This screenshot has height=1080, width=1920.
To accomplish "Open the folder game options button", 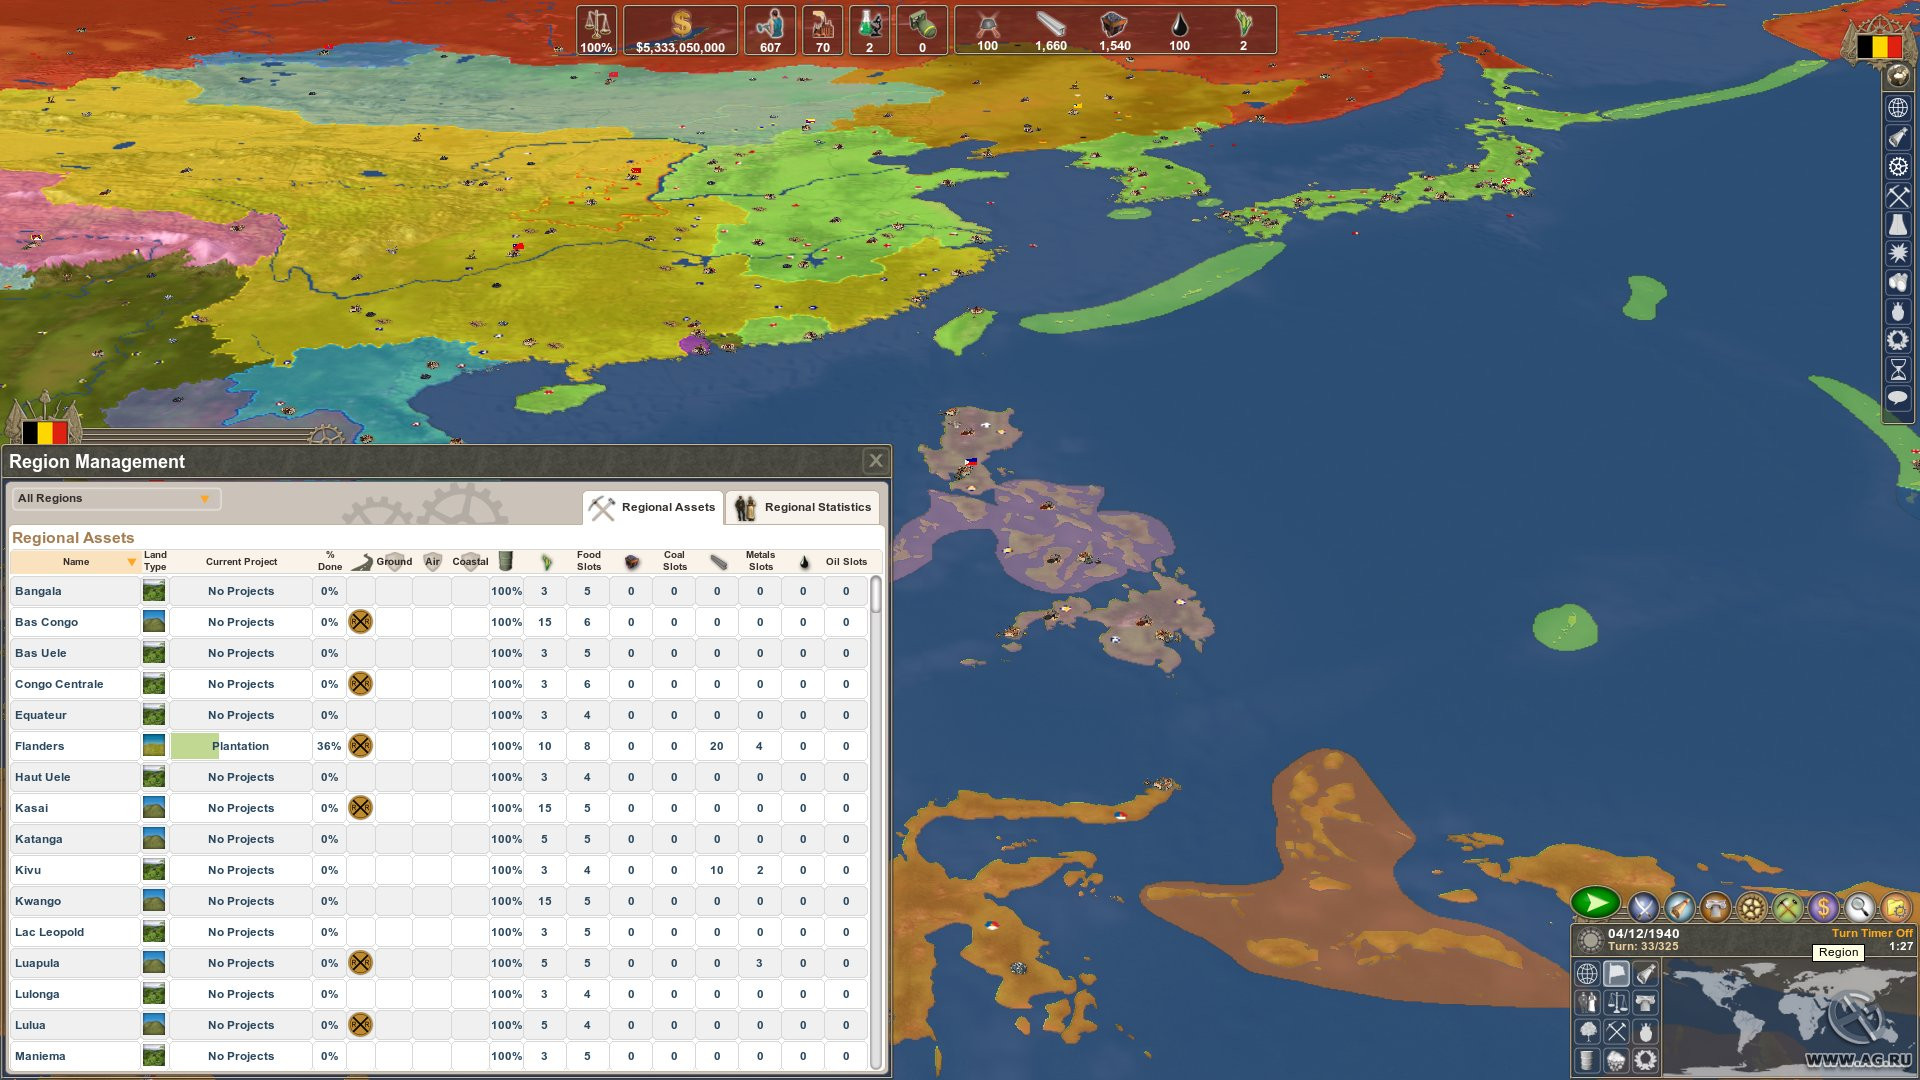I will pos(1895,908).
